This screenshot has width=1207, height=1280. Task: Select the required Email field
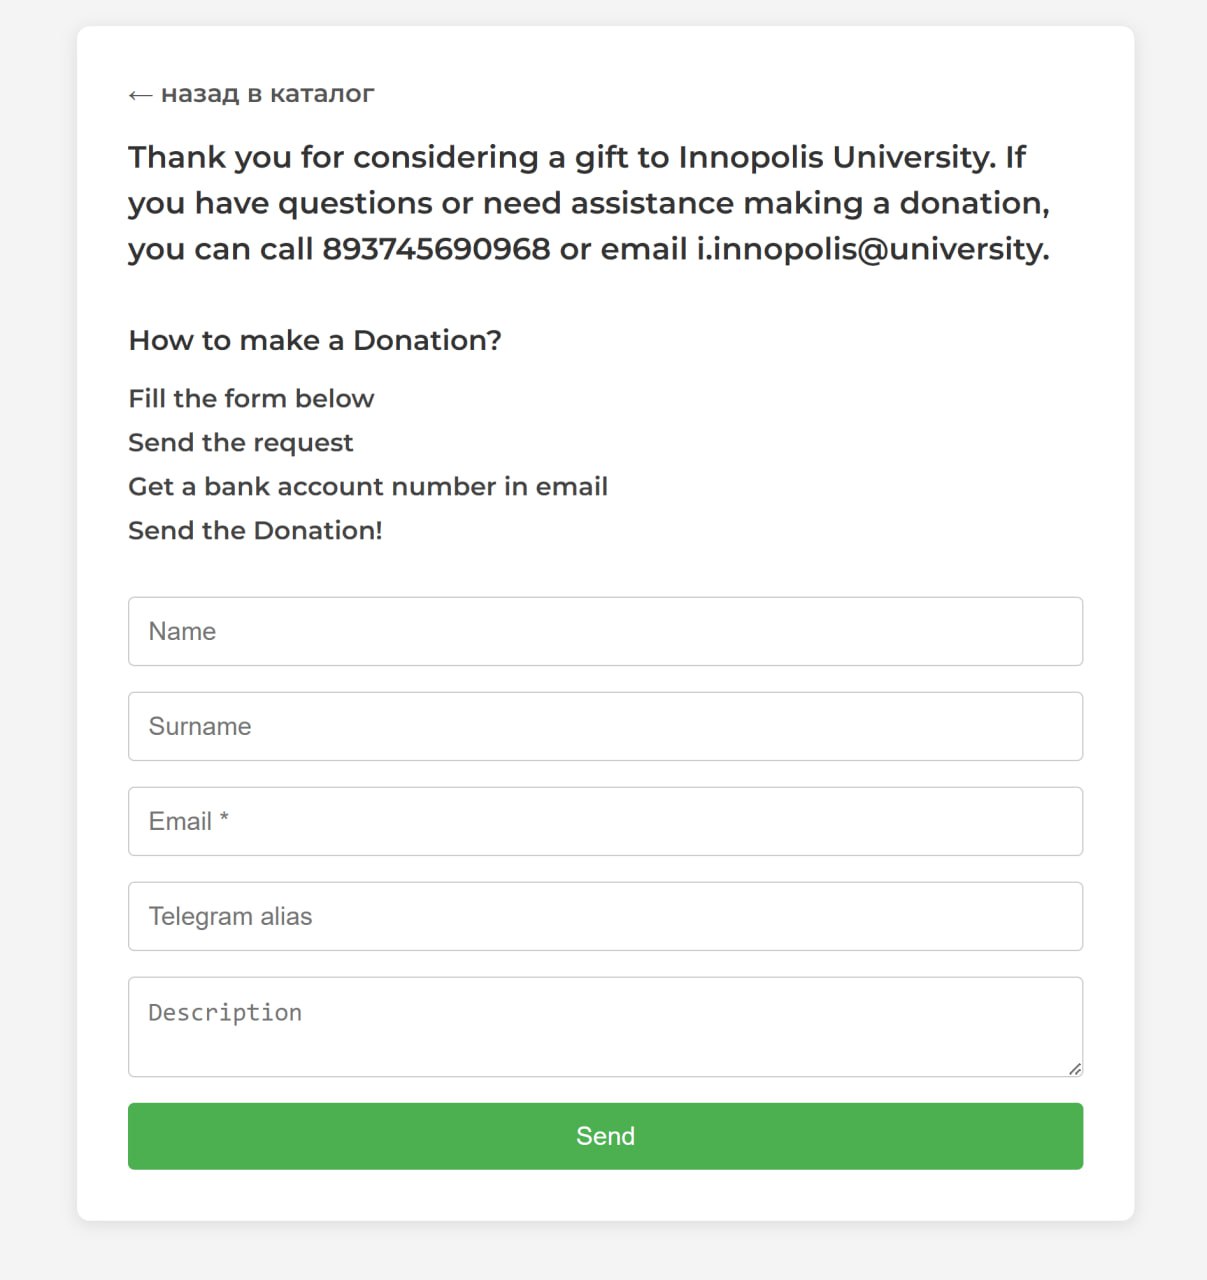click(x=605, y=821)
